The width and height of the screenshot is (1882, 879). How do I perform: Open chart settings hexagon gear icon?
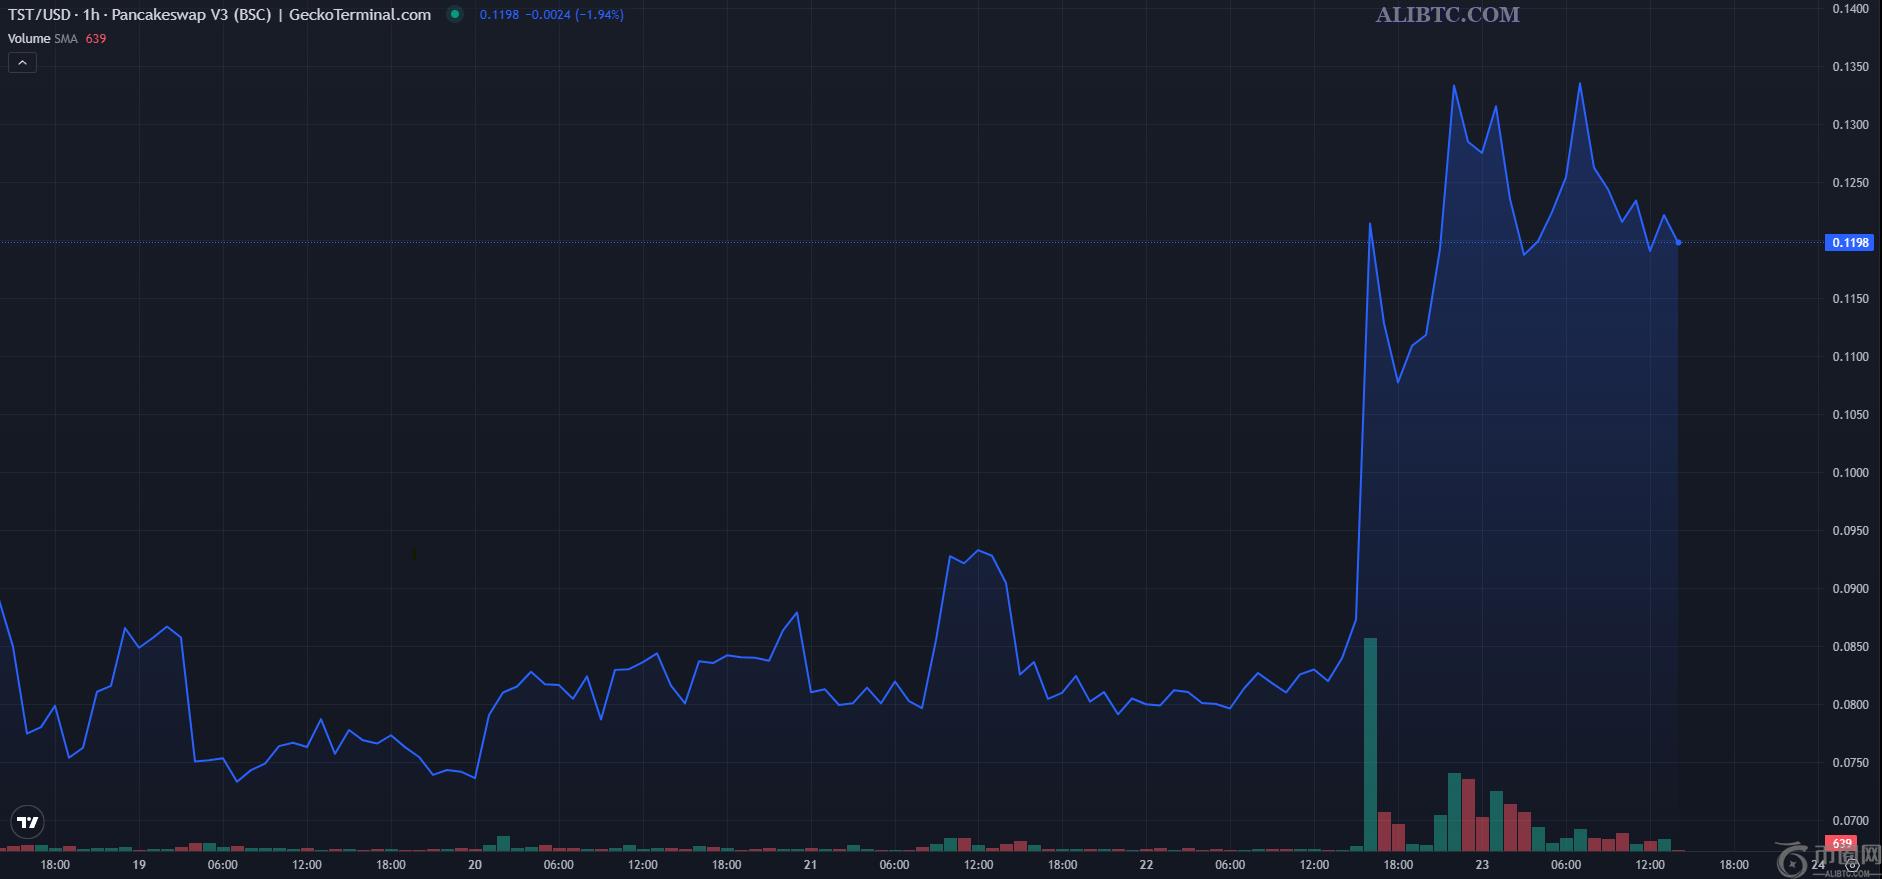pyautogui.click(x=1852, y=866)
